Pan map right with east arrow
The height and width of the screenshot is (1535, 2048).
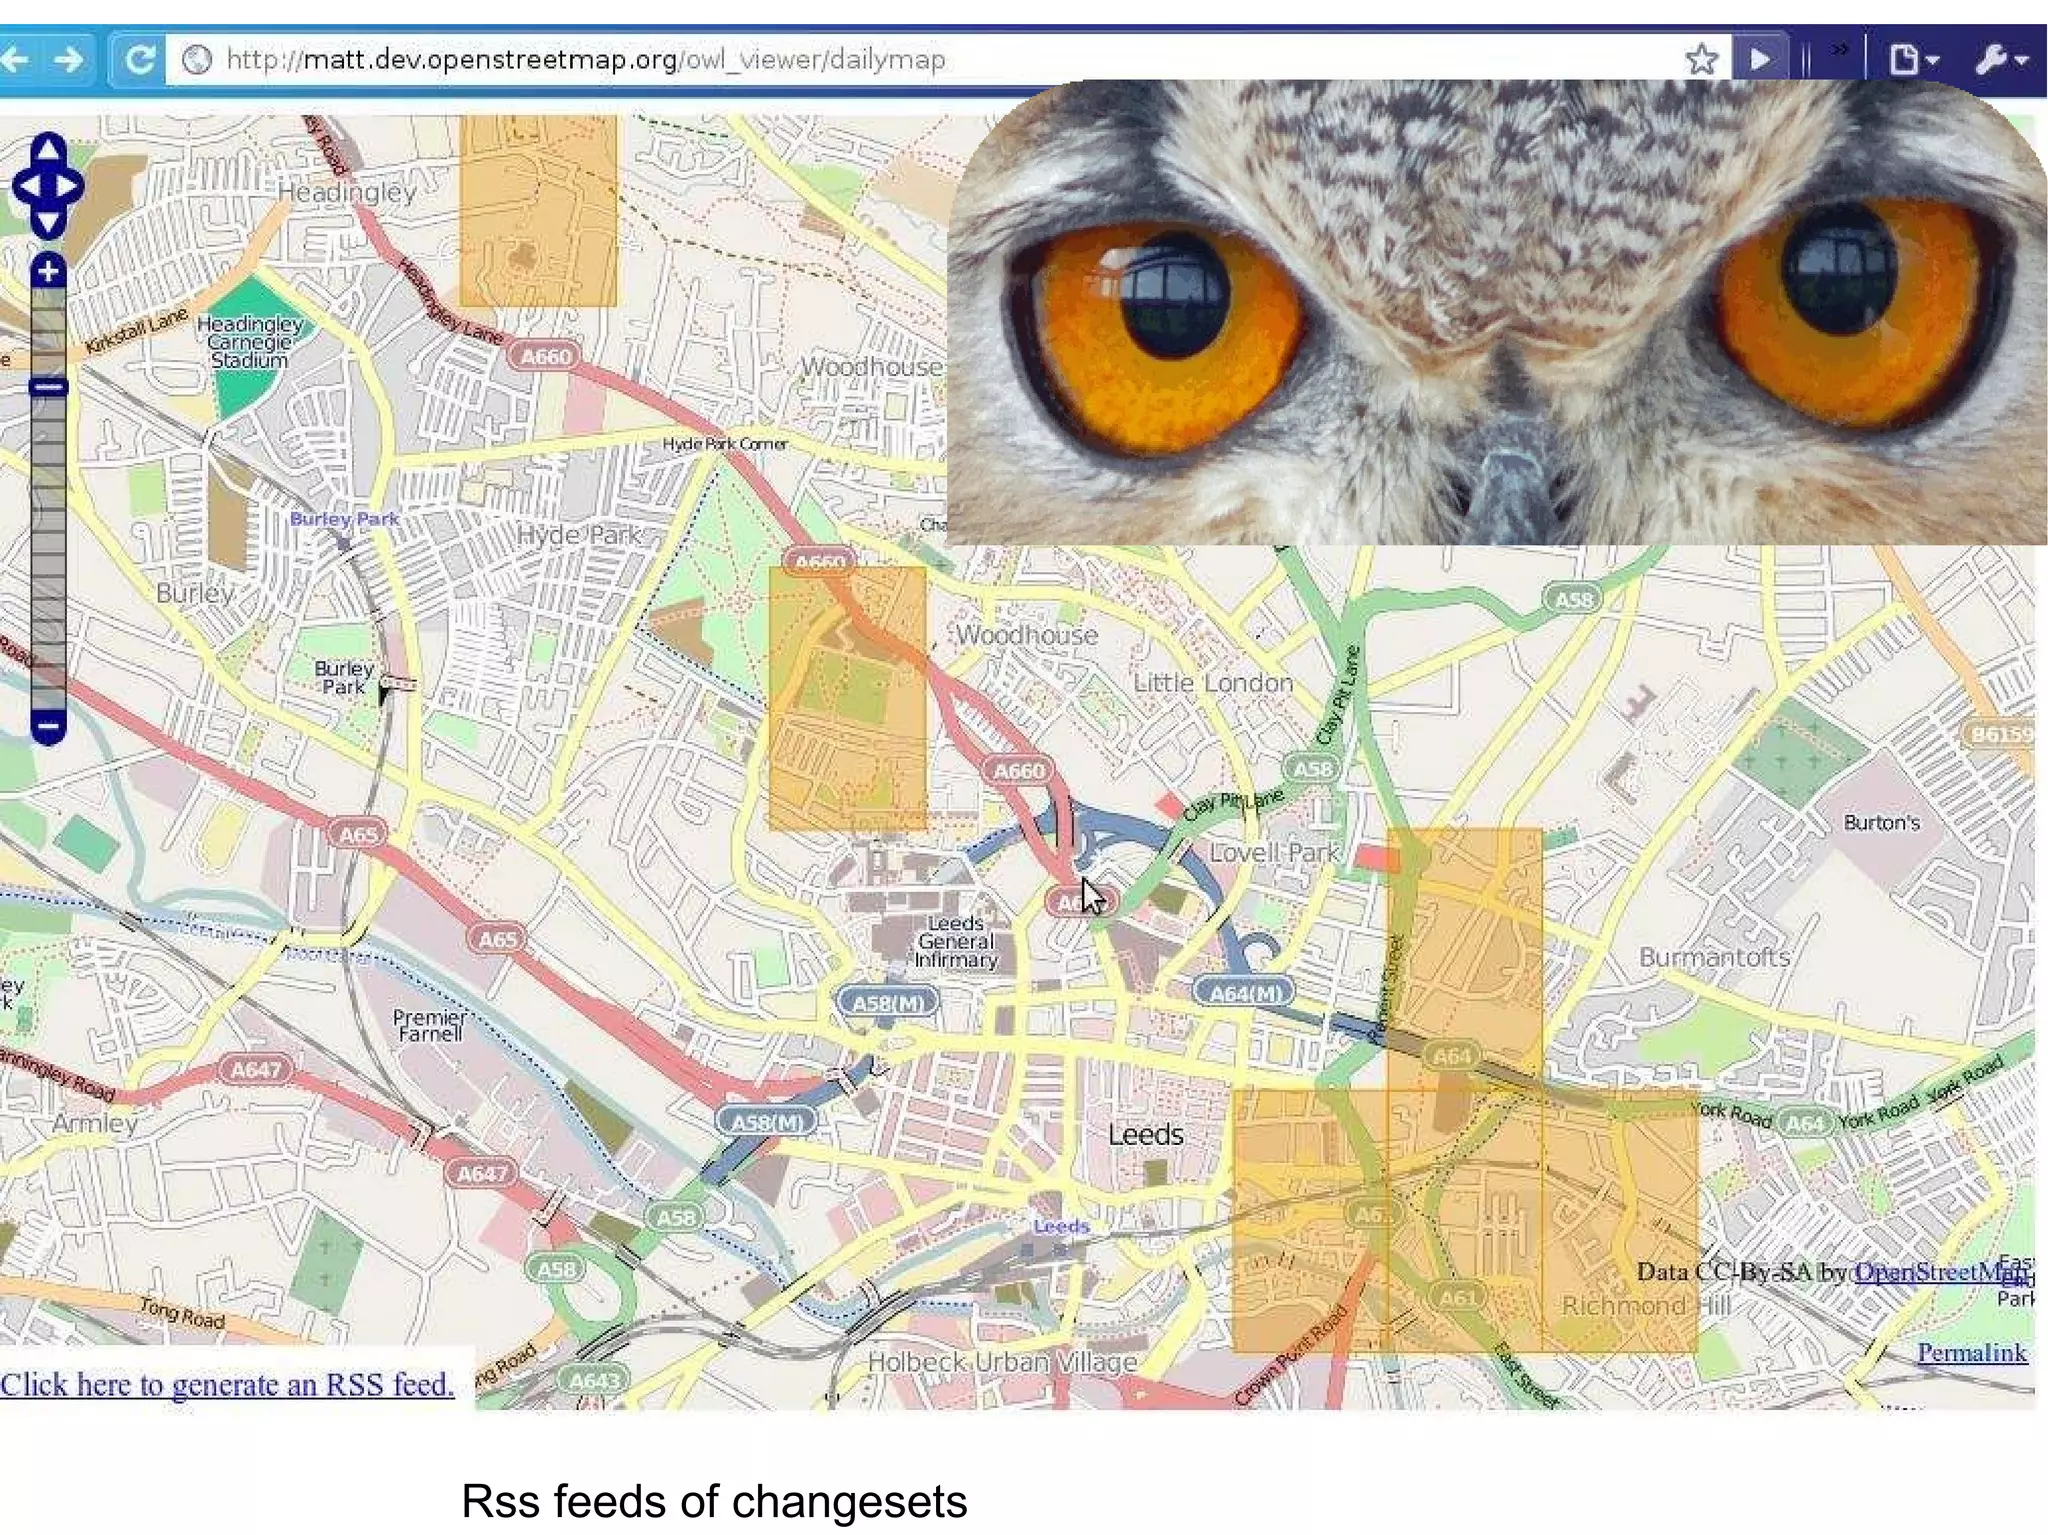[69, 186]
